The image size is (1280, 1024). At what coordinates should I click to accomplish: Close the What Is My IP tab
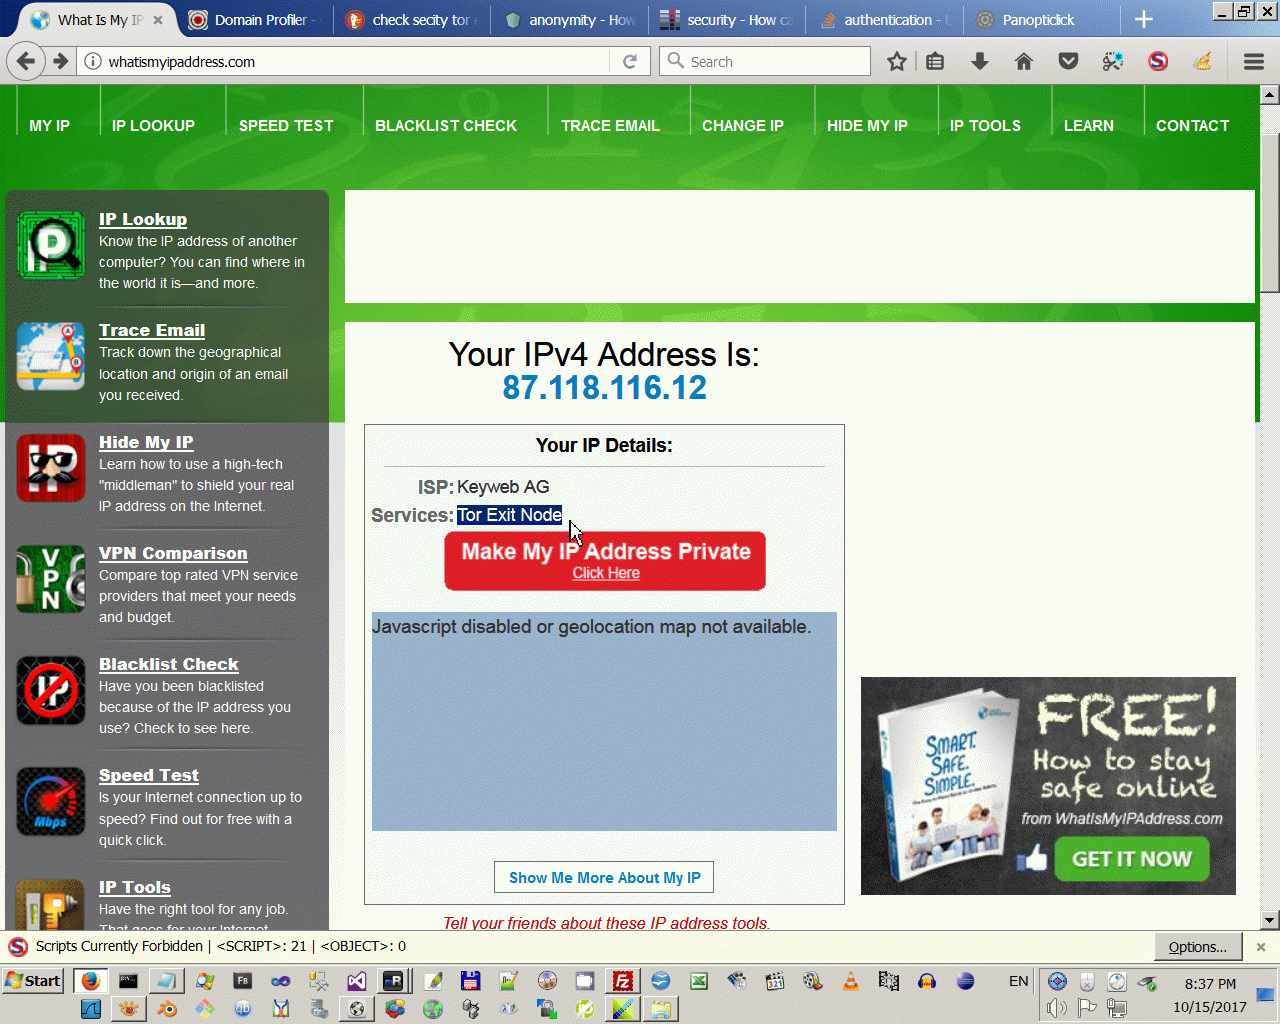(x=158, y=20)
